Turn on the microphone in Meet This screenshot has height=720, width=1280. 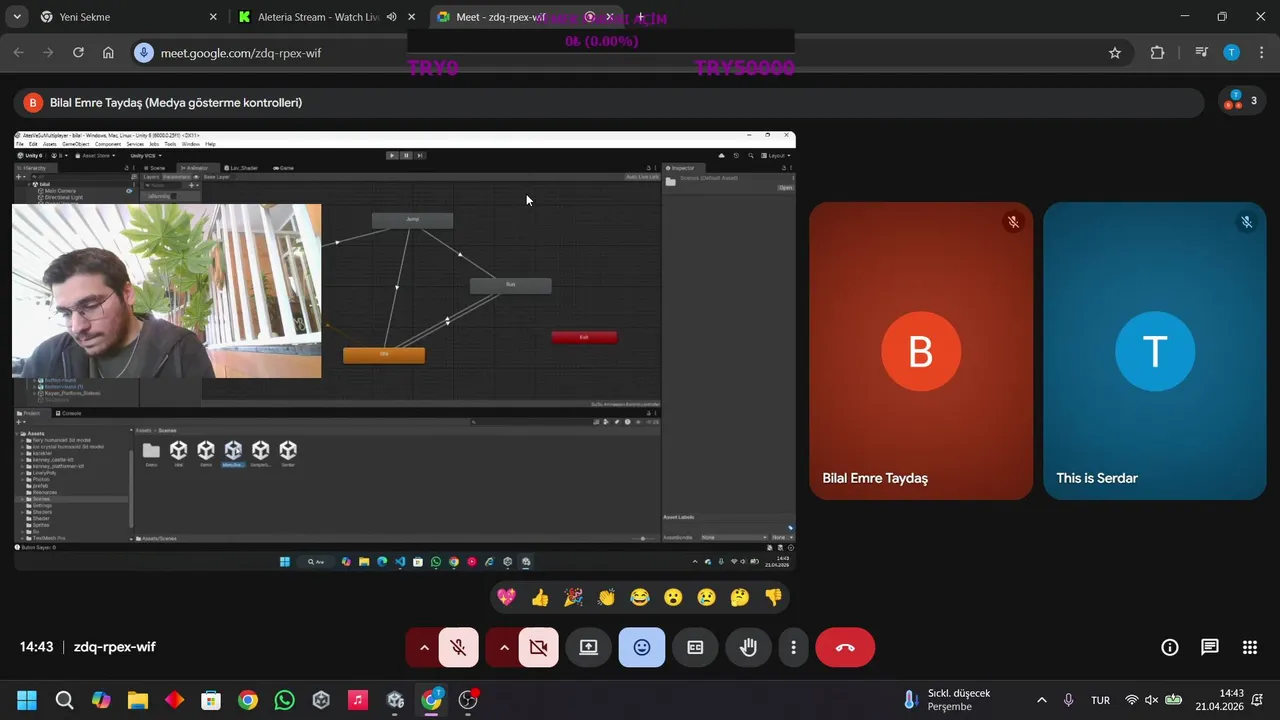click(x=458, y=647)
